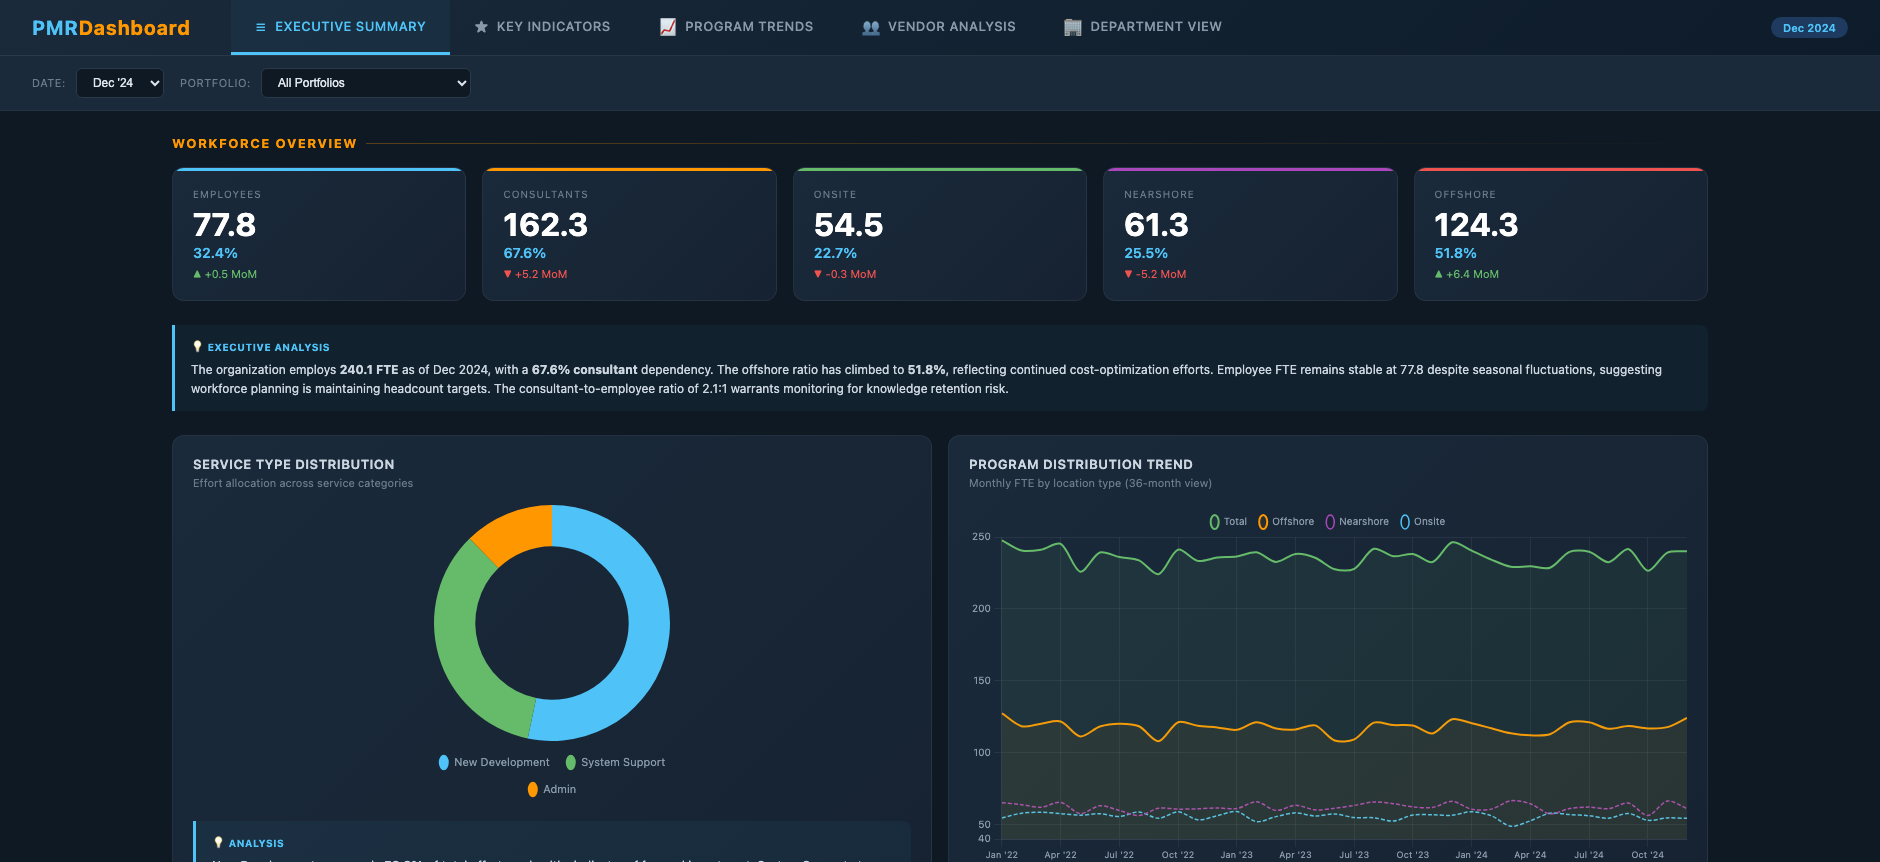Click the Department View building icon
The image size is (1880, 862).
pos(1073,27)
